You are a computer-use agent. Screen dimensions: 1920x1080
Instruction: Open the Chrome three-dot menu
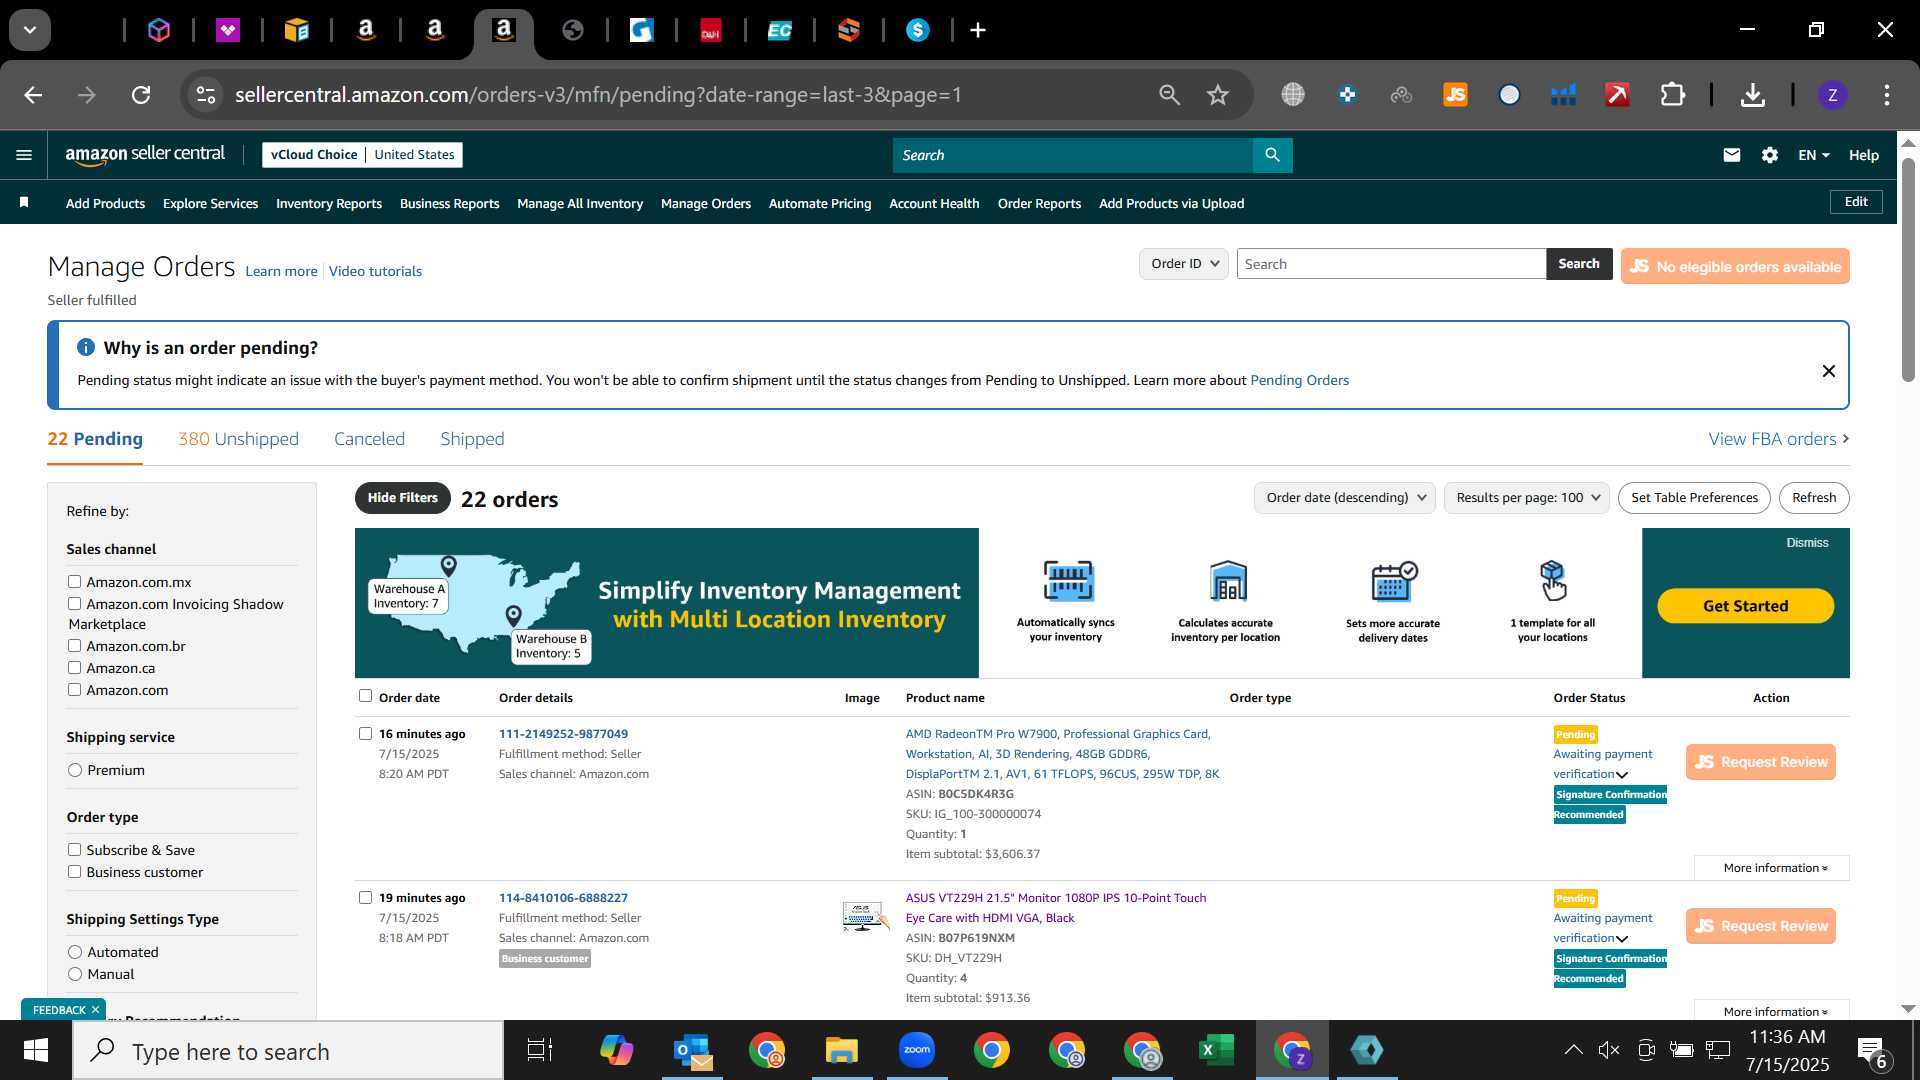[1886, 95]
